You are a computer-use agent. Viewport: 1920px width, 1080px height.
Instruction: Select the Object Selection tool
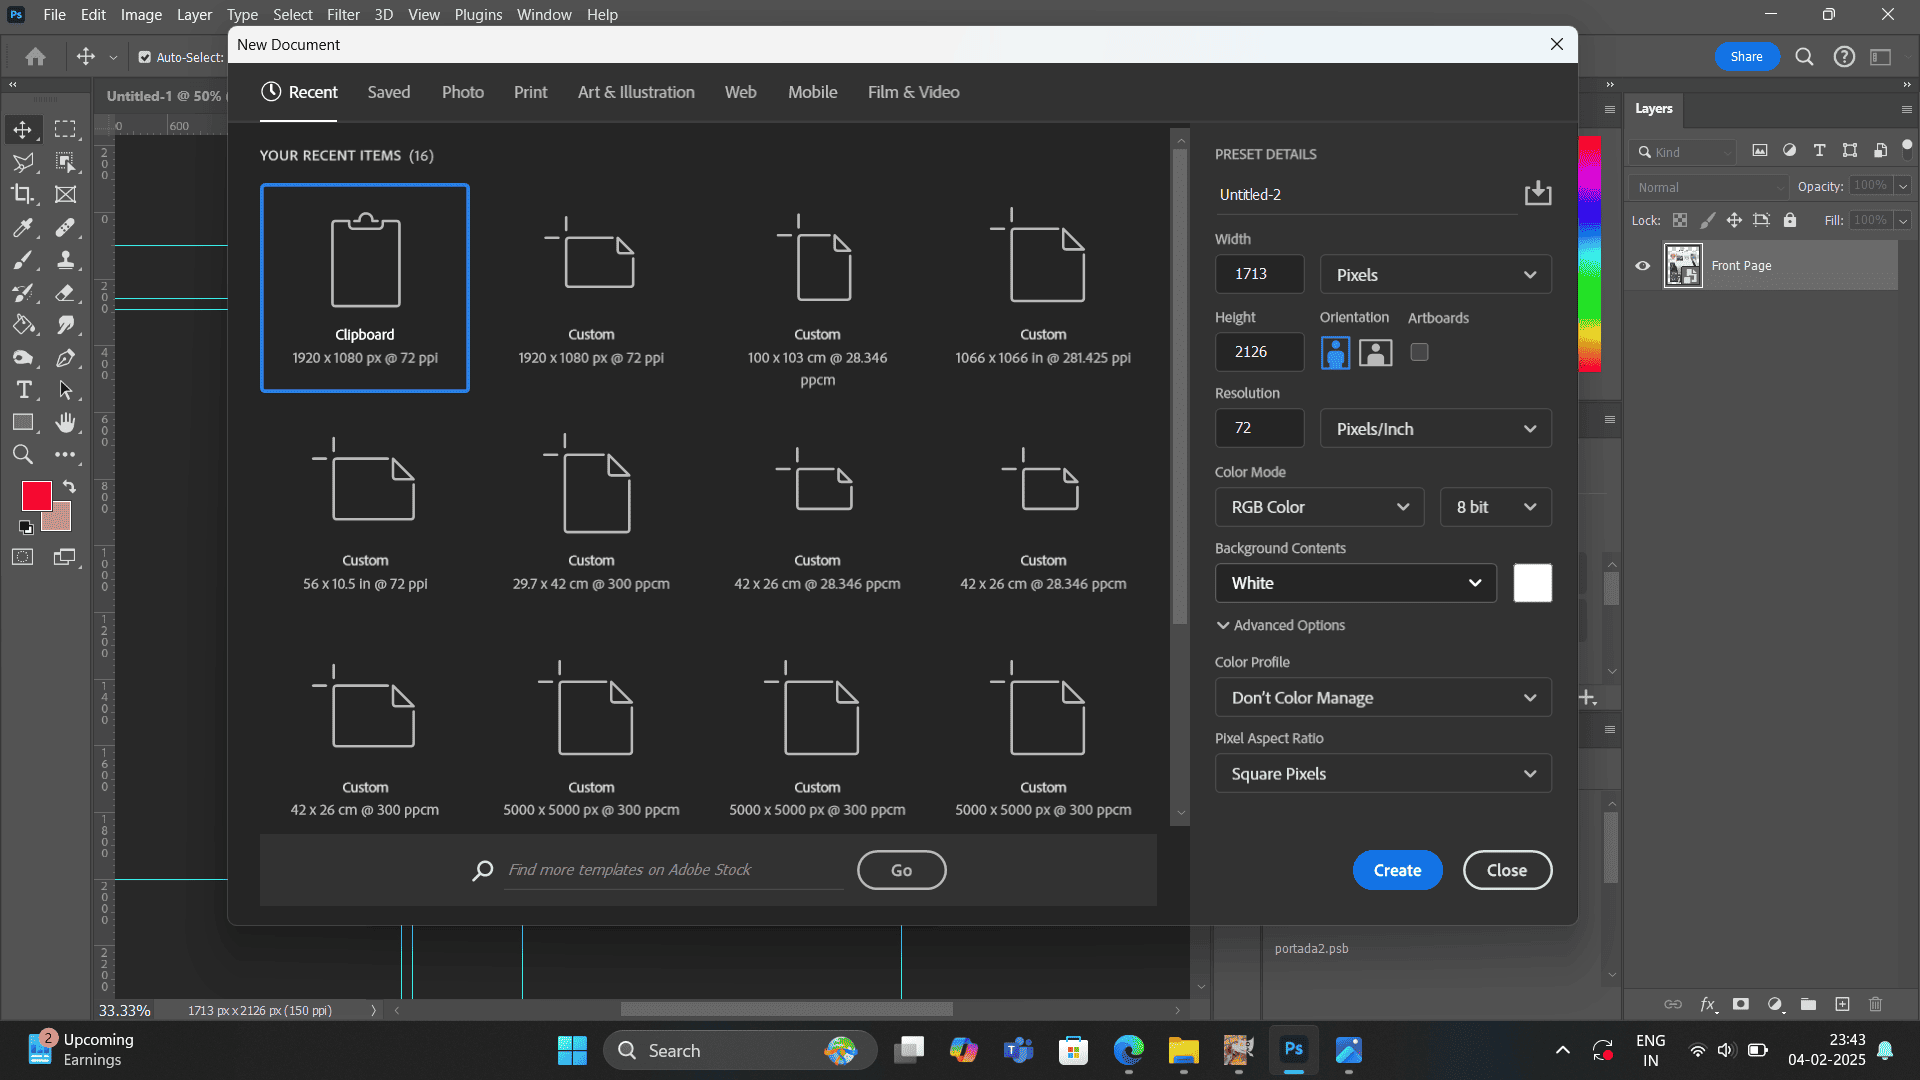click(65, 162)
